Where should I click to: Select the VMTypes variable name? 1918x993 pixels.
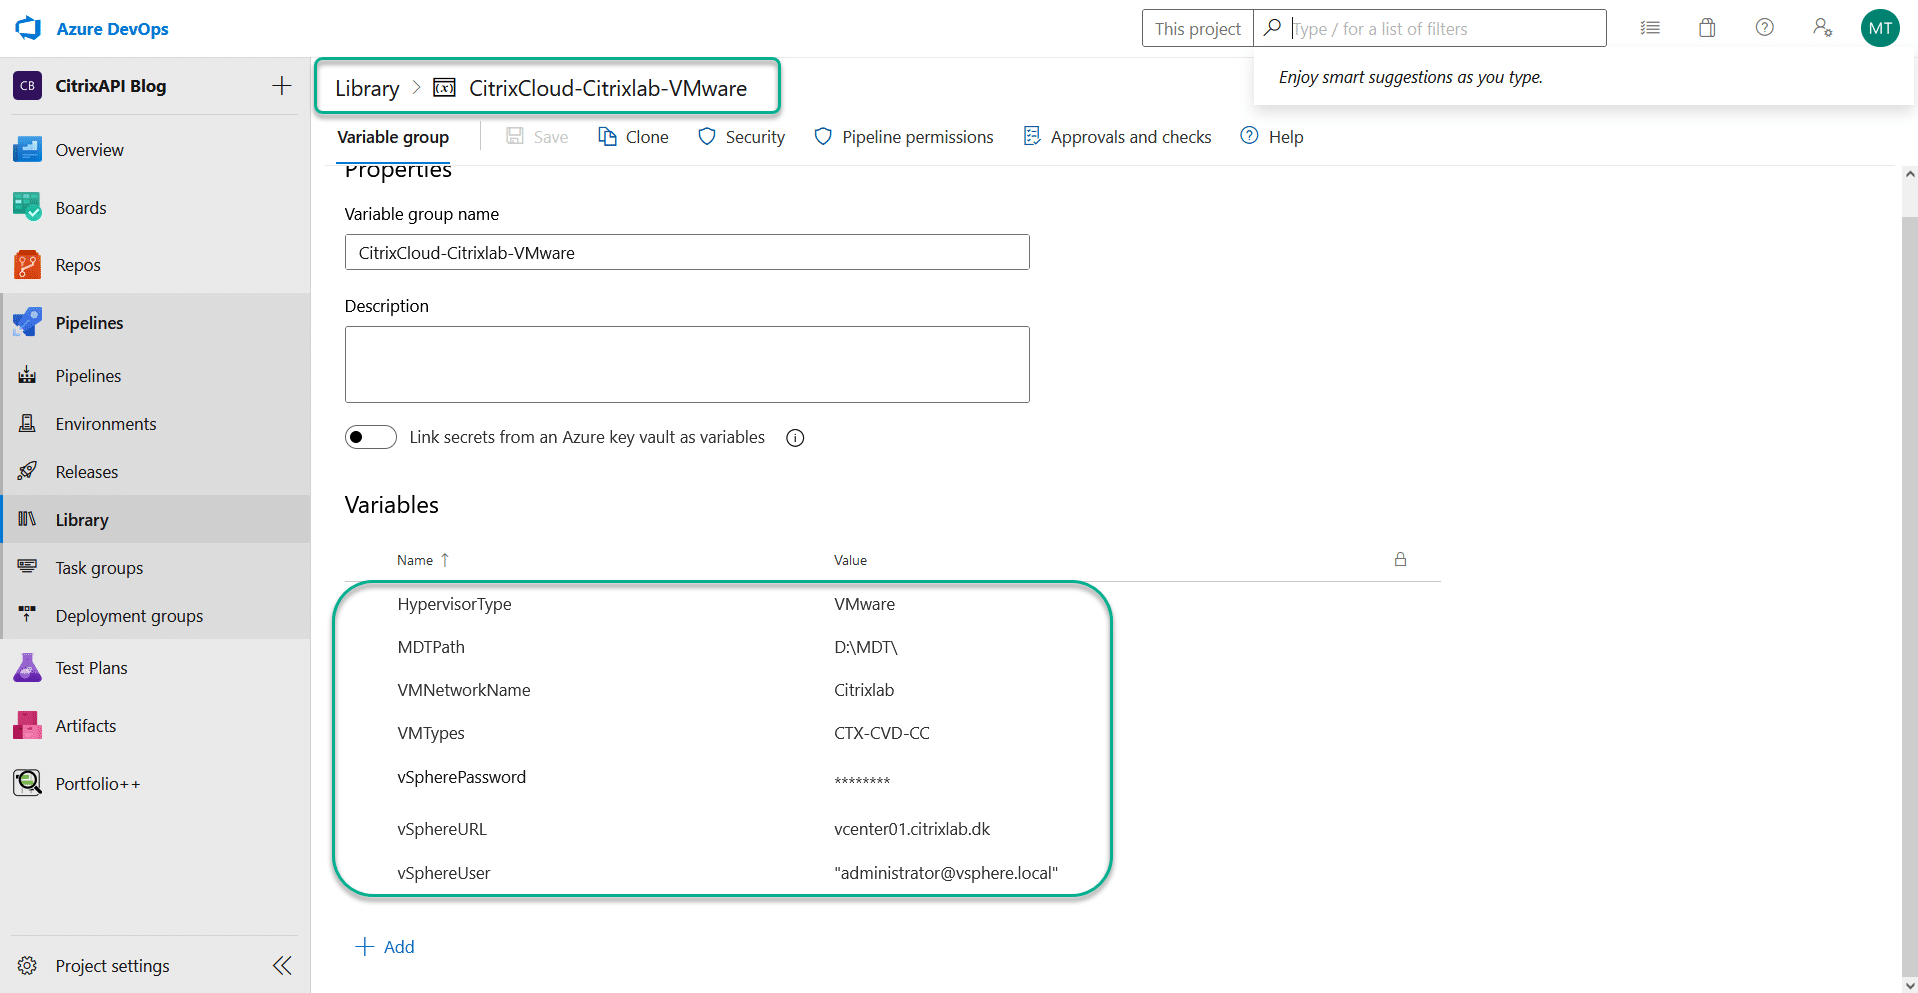click(x=431, y=733)
